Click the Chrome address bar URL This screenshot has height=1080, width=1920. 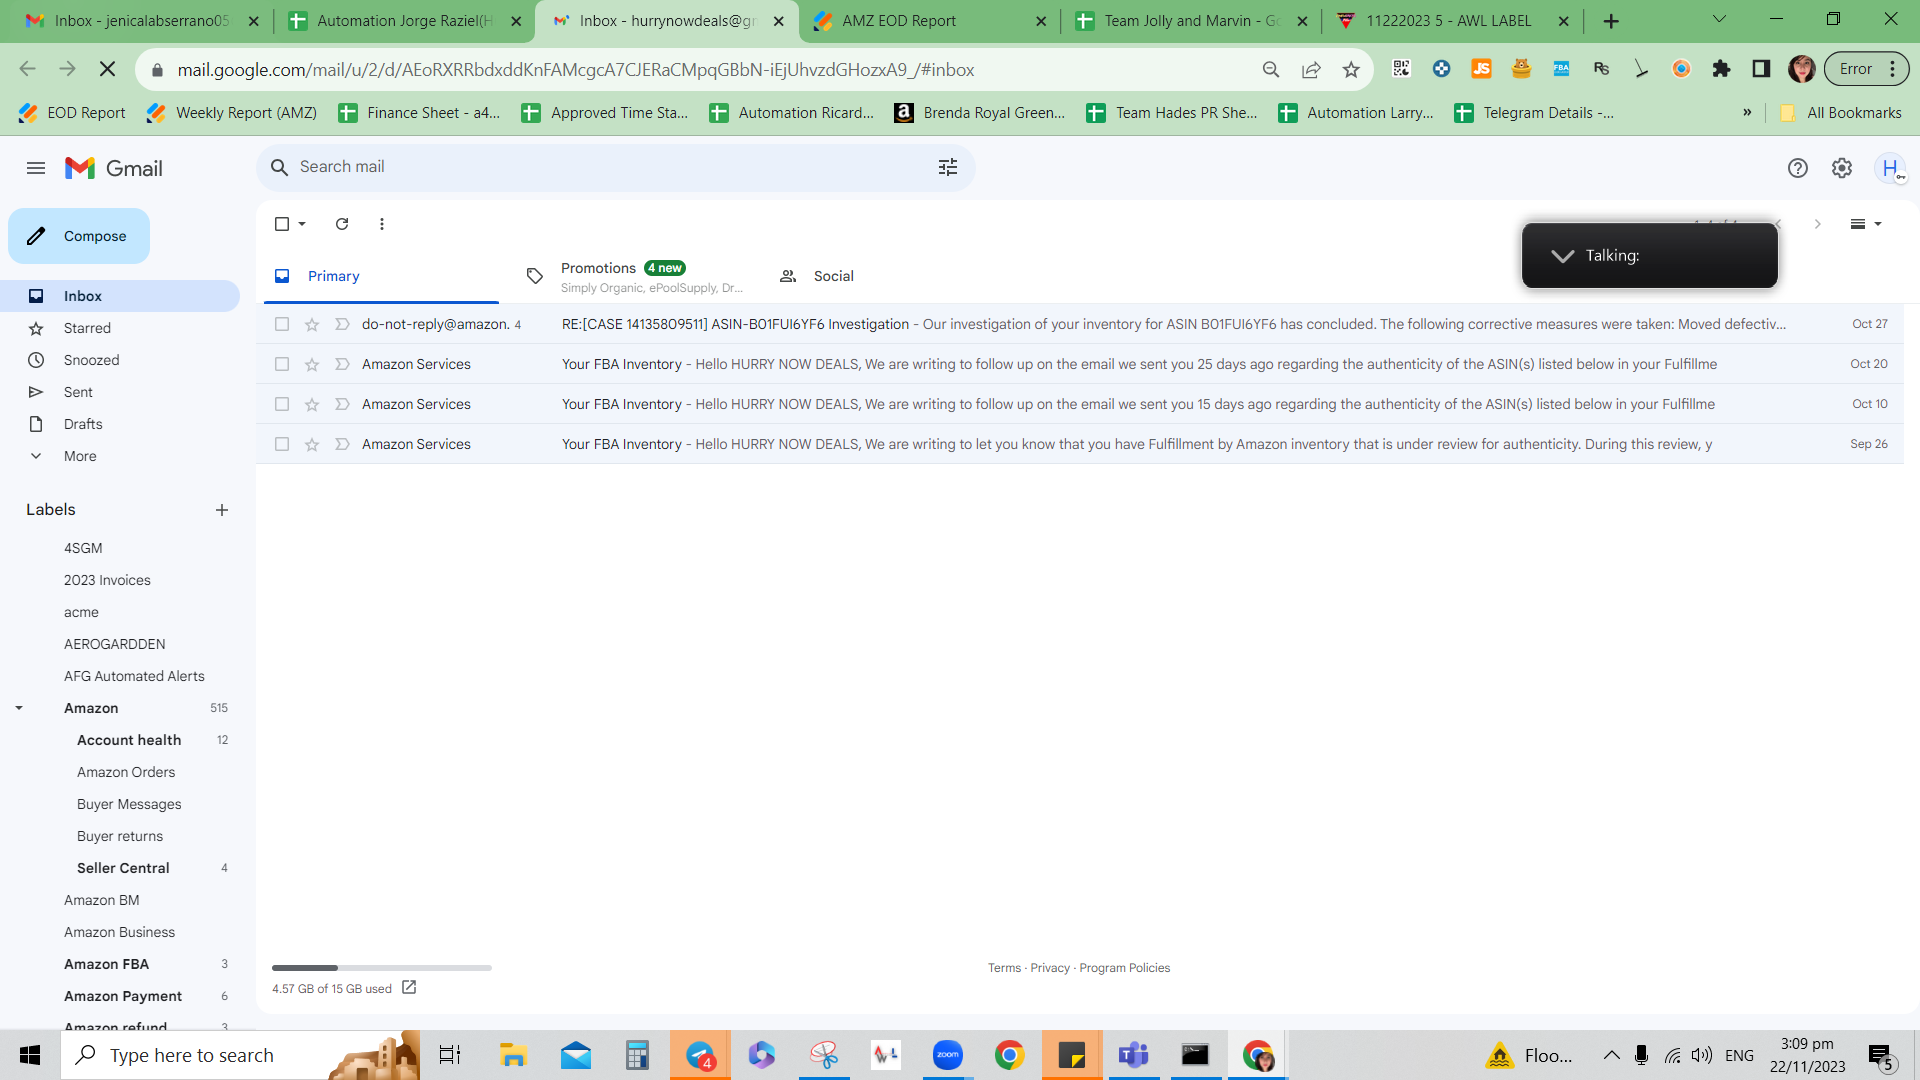point(576,70)
